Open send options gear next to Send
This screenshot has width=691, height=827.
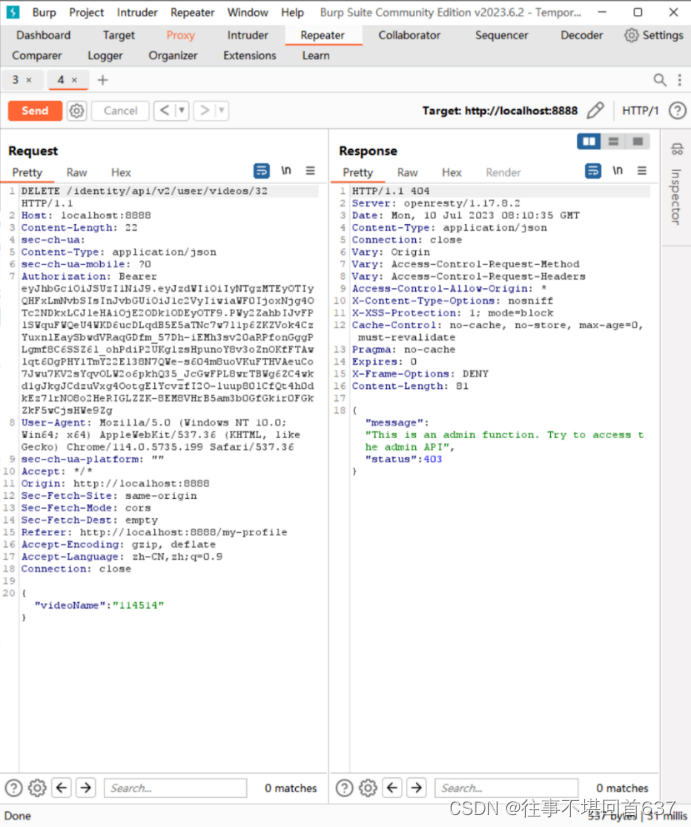click(x=76, y=111)
